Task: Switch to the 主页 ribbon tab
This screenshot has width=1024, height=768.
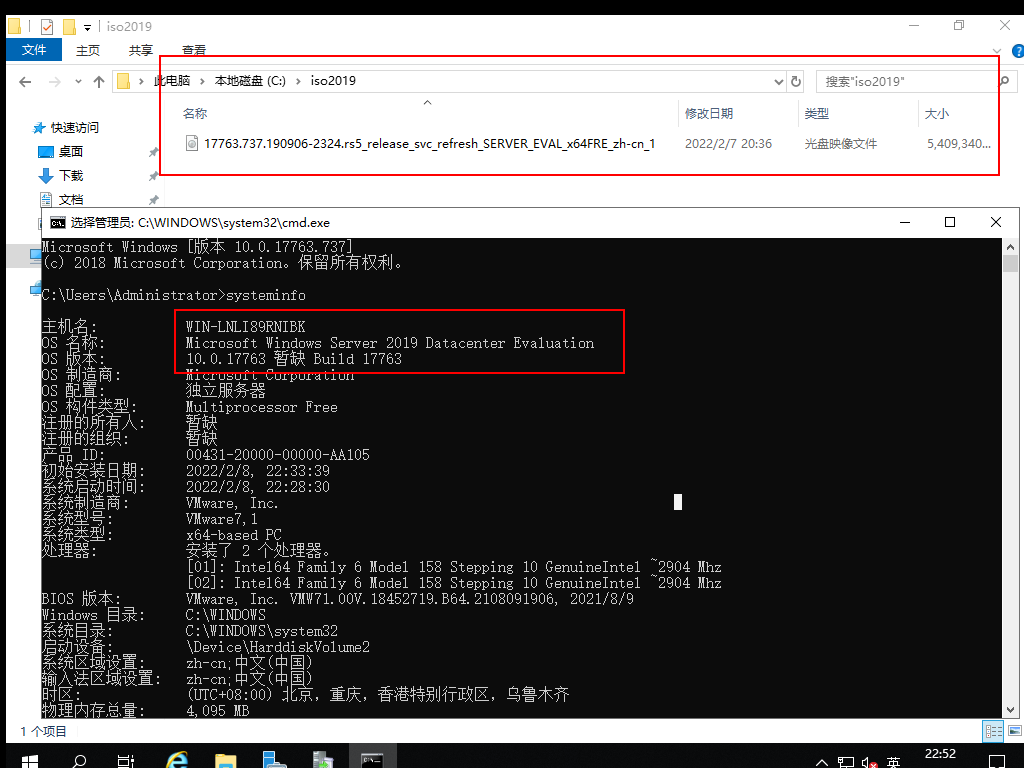Action: click(88, 50)
